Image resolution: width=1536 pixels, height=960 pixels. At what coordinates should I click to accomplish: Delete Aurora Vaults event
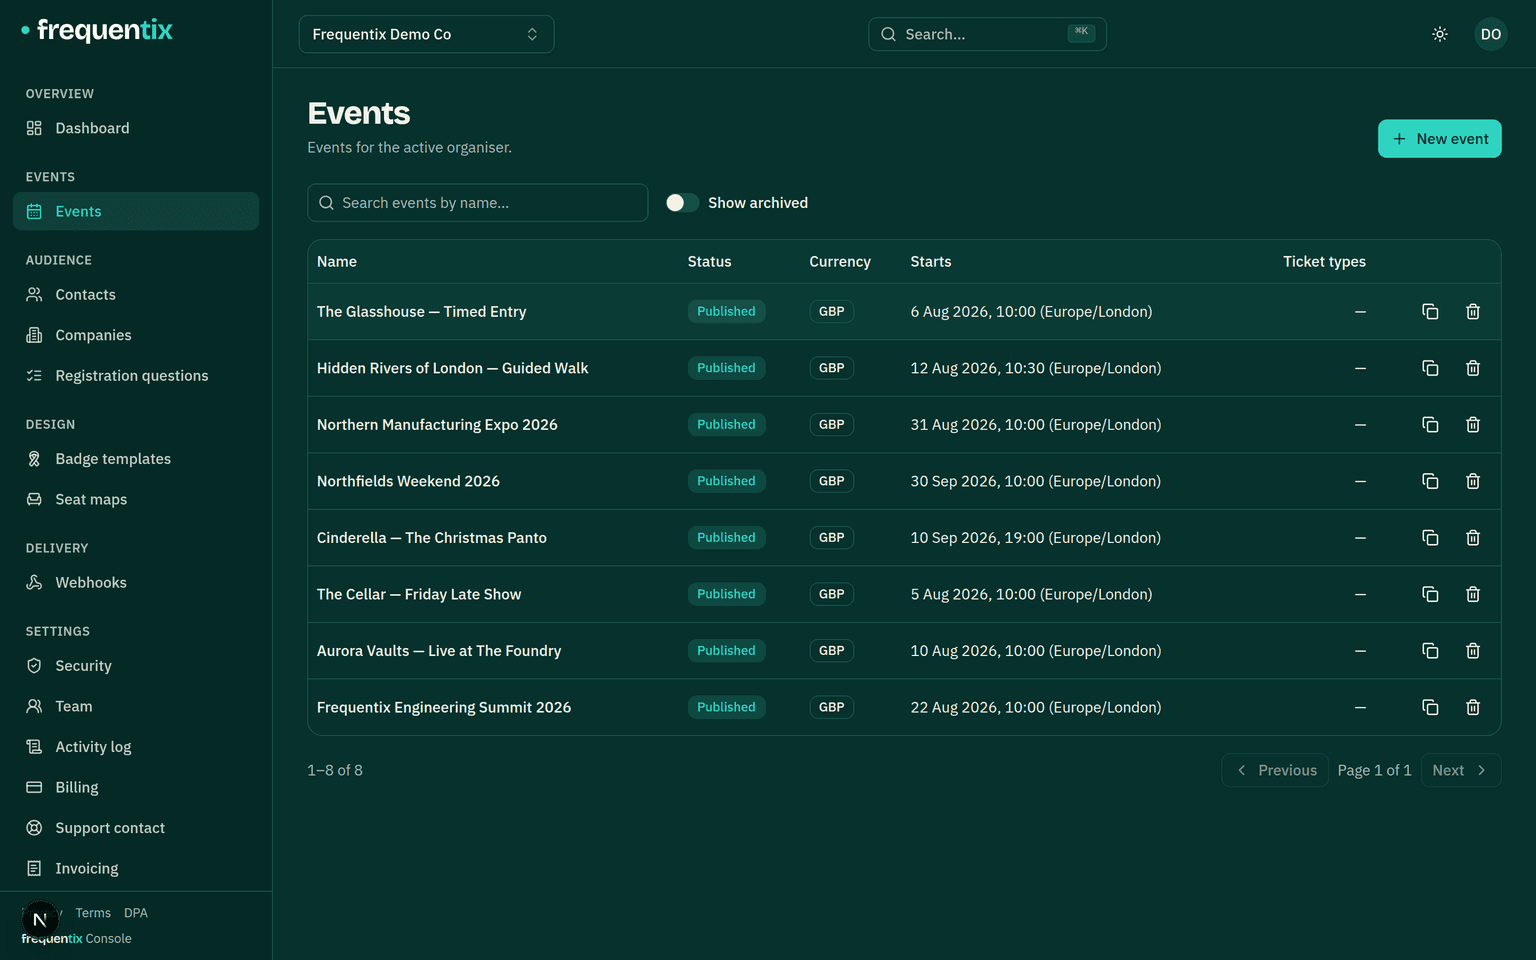tap(1473, 651)
